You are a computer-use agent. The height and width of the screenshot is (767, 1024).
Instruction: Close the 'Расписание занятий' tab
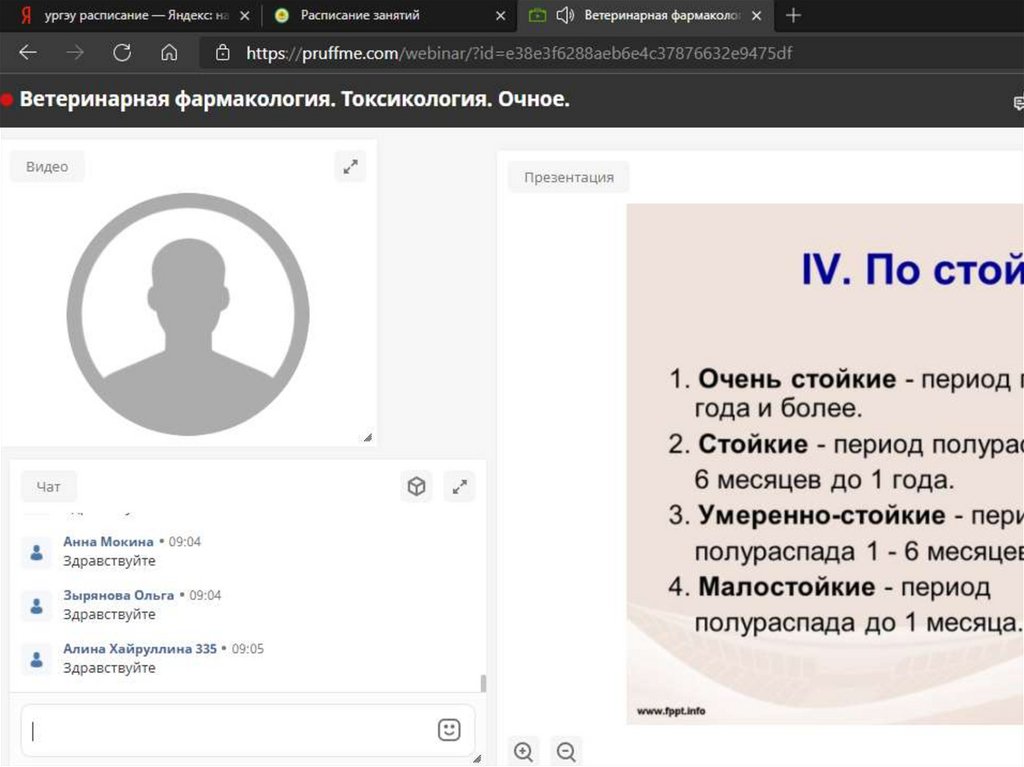point(500,15)
